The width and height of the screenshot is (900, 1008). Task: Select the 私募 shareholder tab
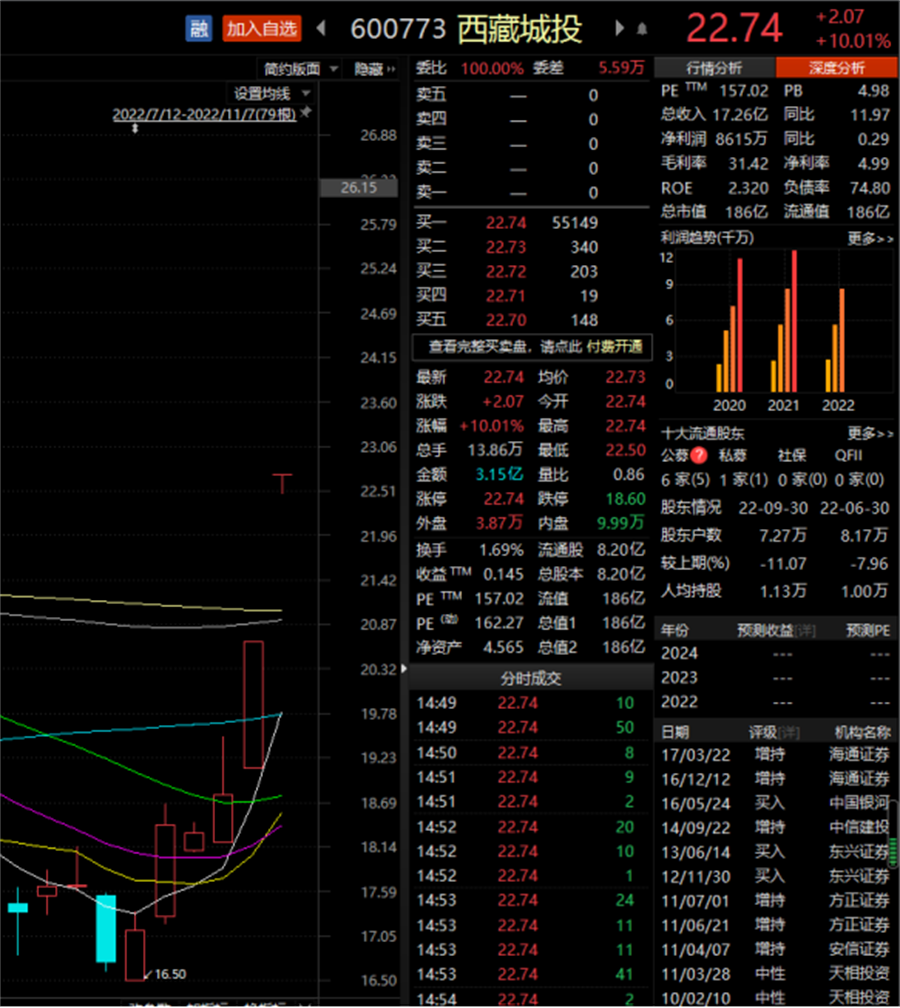(x=732, y=455)
